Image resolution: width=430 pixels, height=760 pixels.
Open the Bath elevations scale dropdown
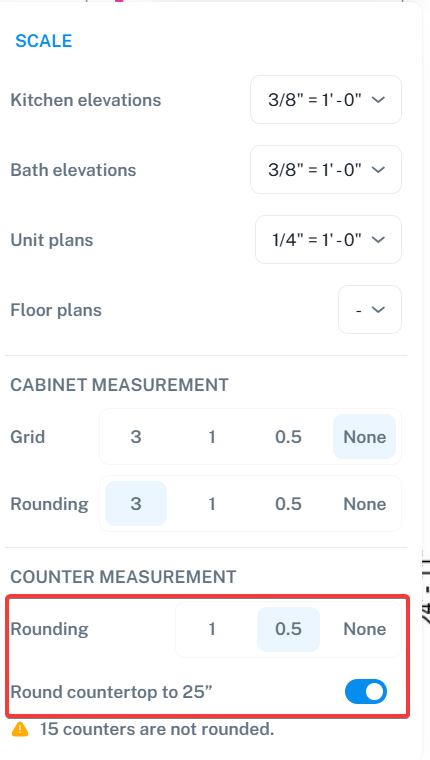(x=326, y=170)
